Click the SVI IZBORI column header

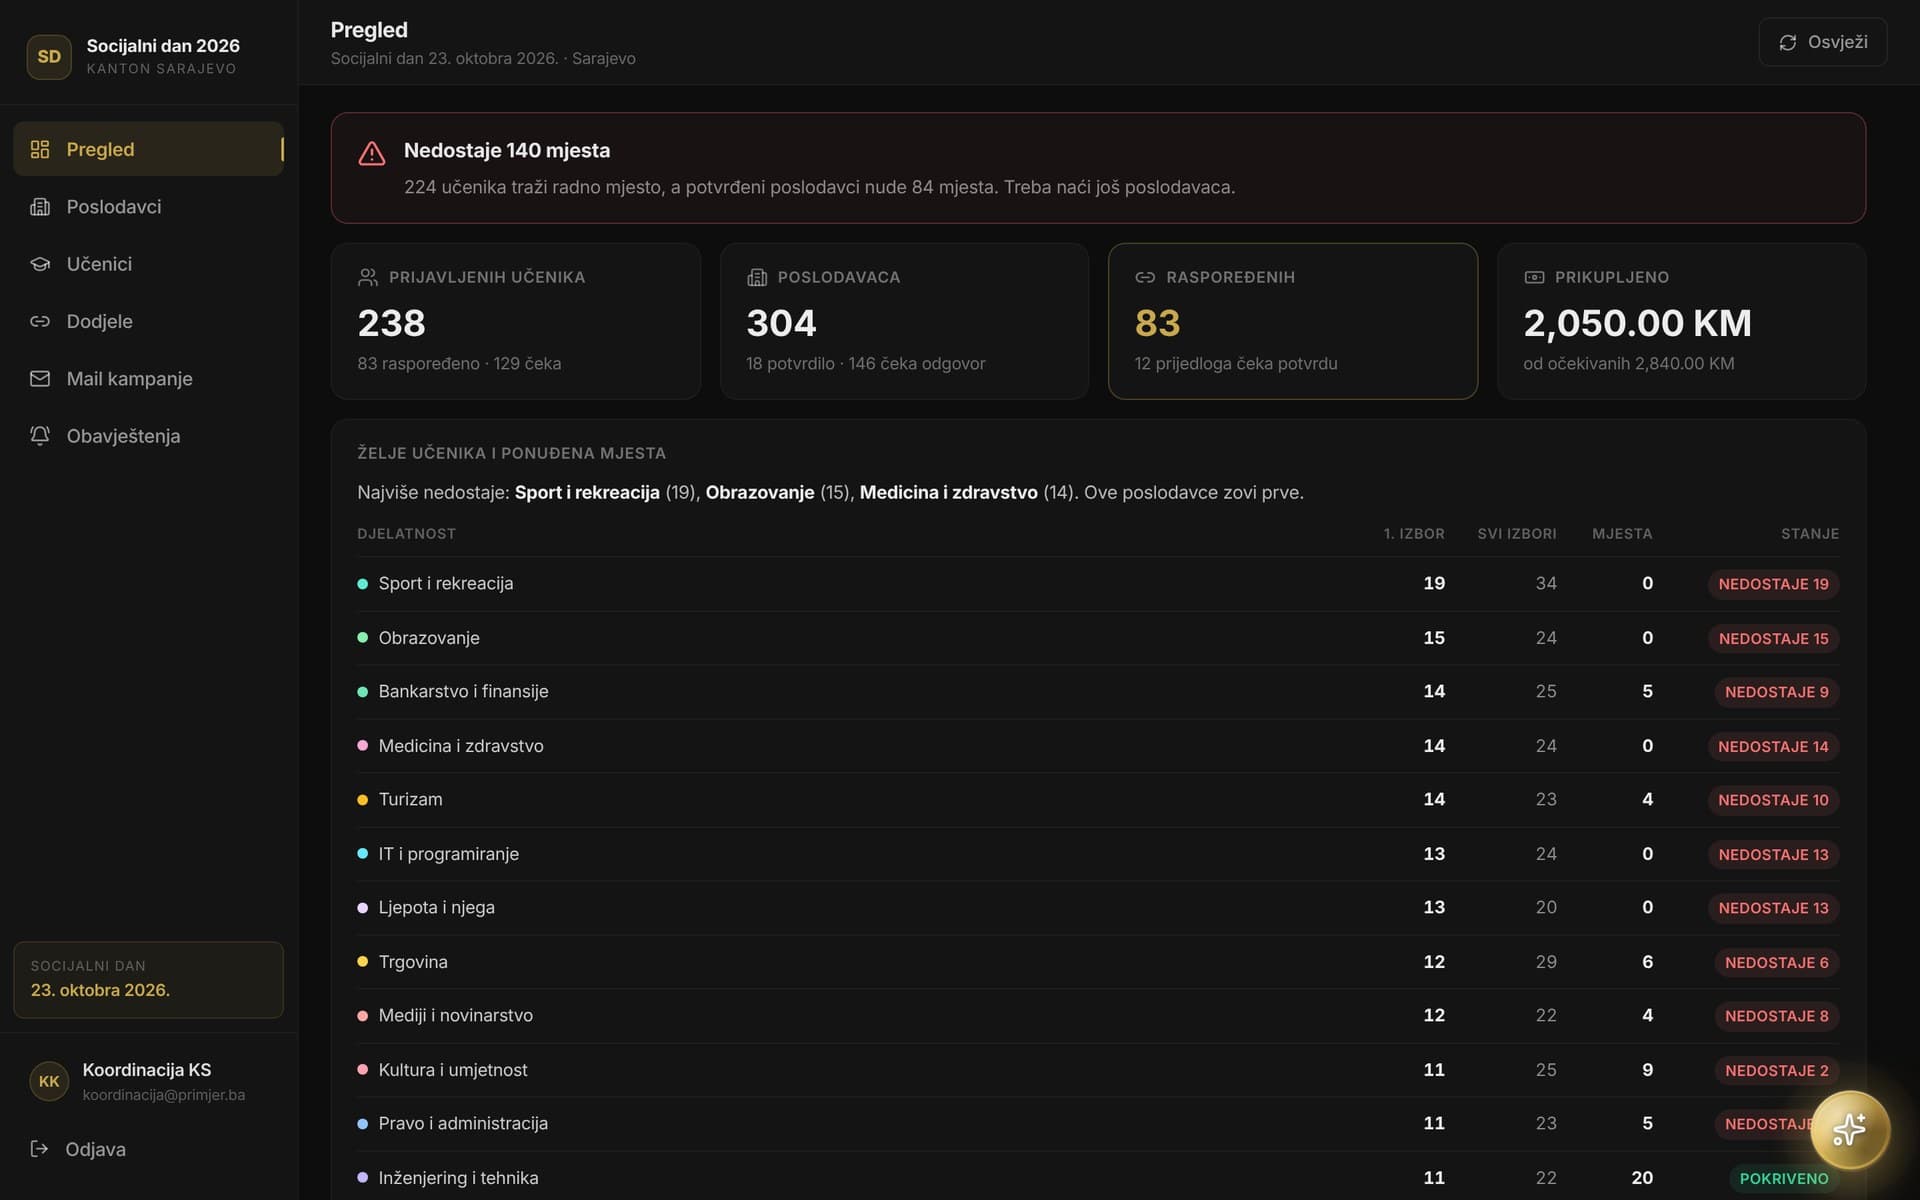[1517, 534]
